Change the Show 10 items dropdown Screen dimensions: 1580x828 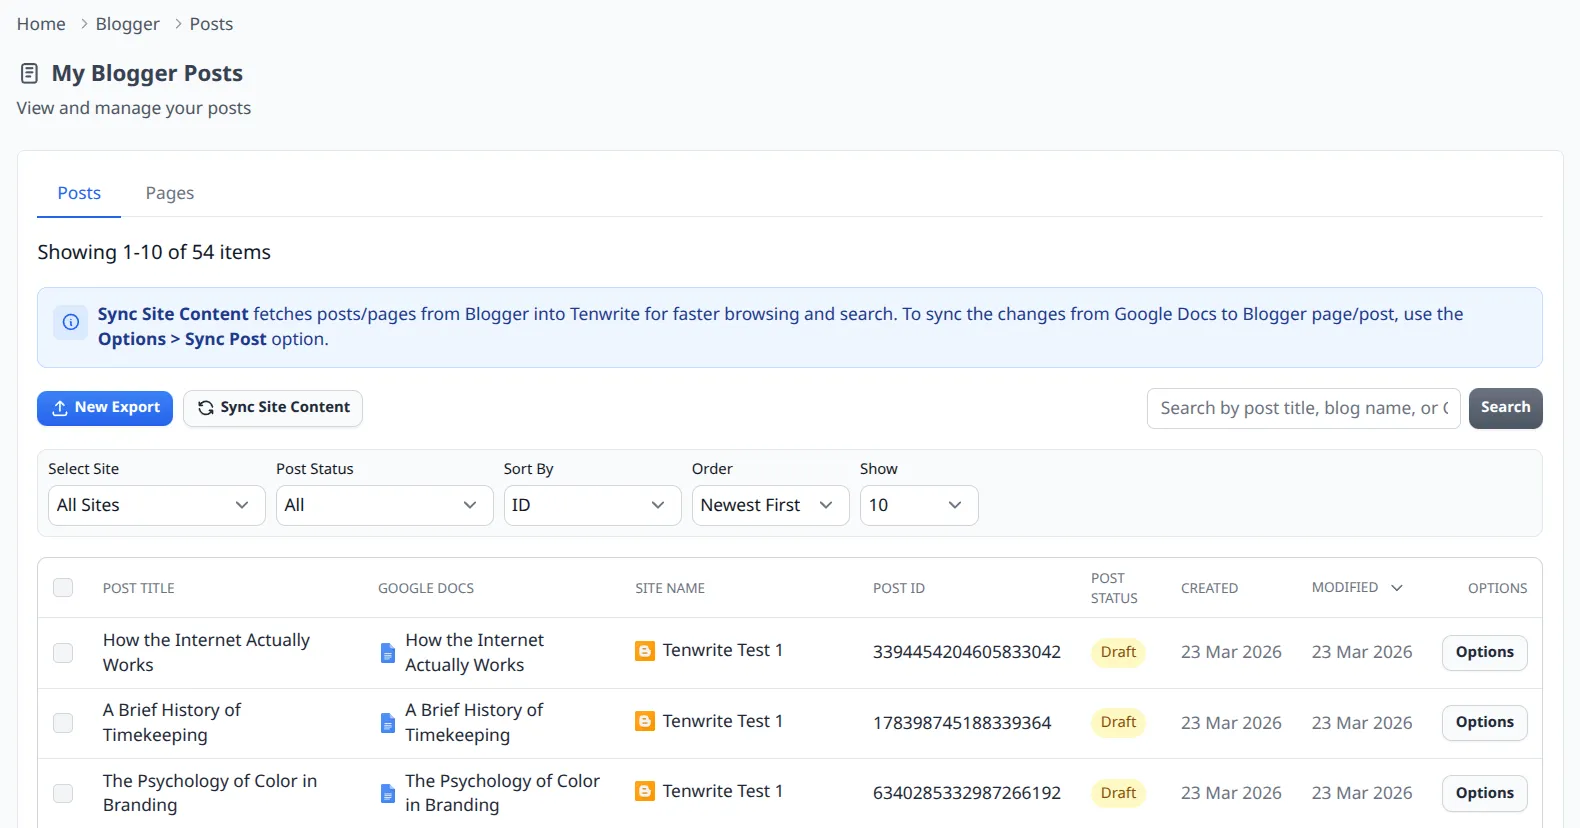tap(919, 505)
